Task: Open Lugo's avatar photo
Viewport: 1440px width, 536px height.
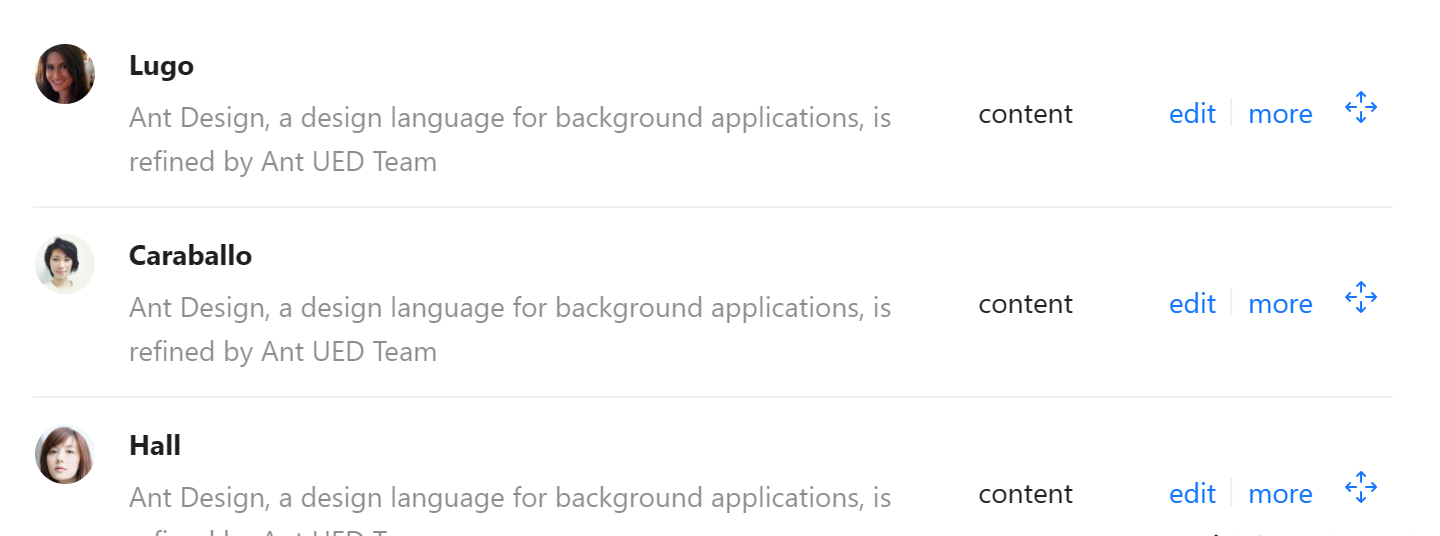Action: [x=65, y=74]
